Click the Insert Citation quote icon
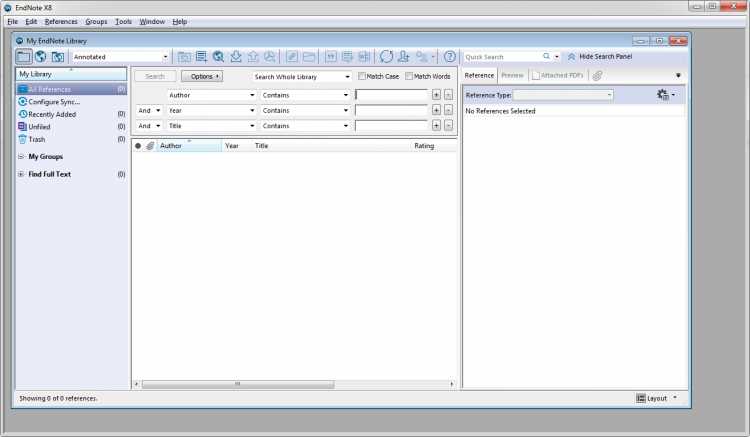The image size is (750, 437). [331, 57]
